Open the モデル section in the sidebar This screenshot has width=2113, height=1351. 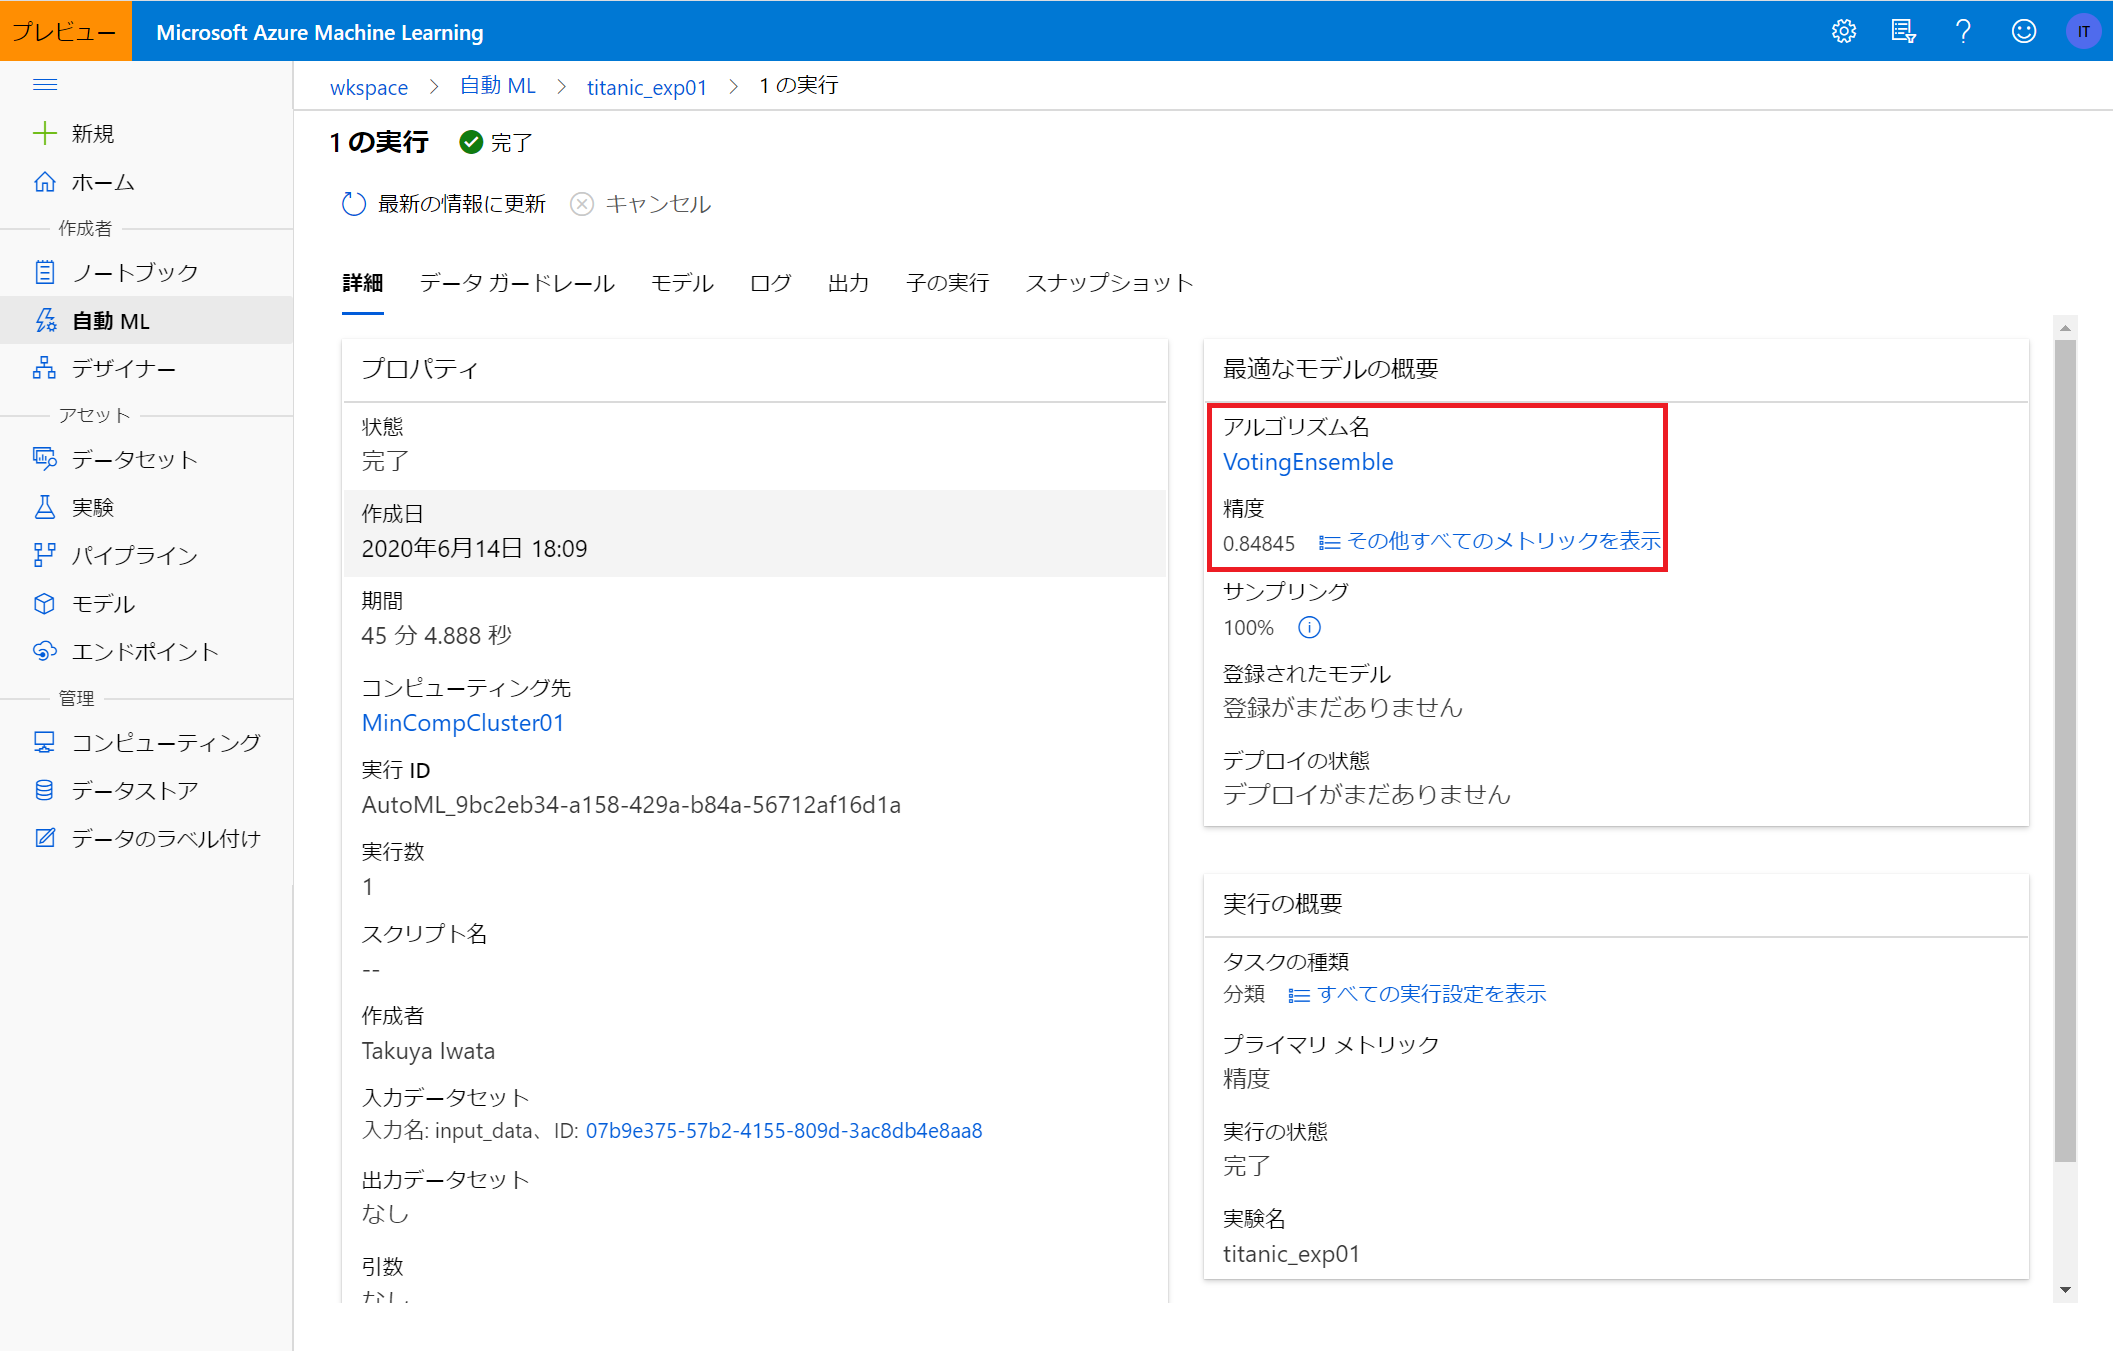(x=103, y=603)
